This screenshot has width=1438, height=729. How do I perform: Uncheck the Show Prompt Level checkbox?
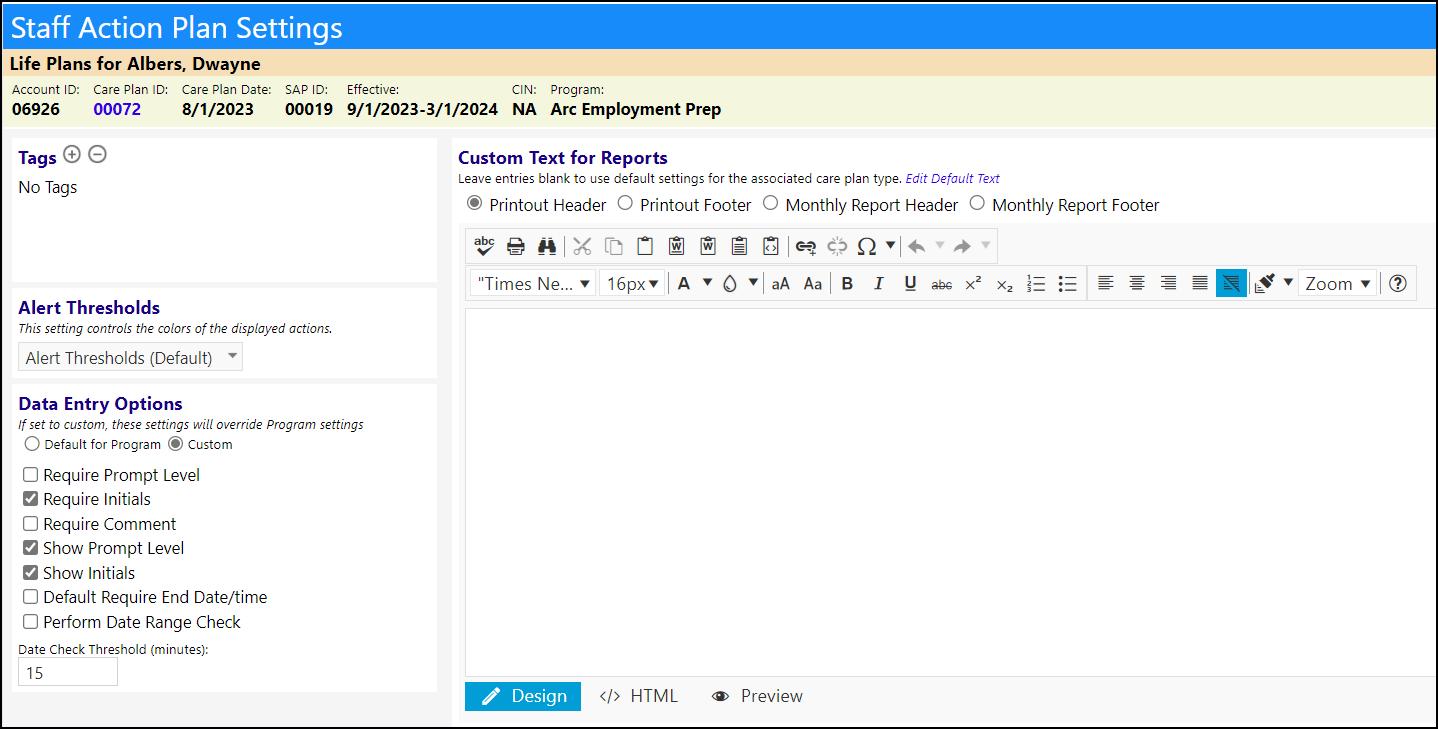[31, 548]
